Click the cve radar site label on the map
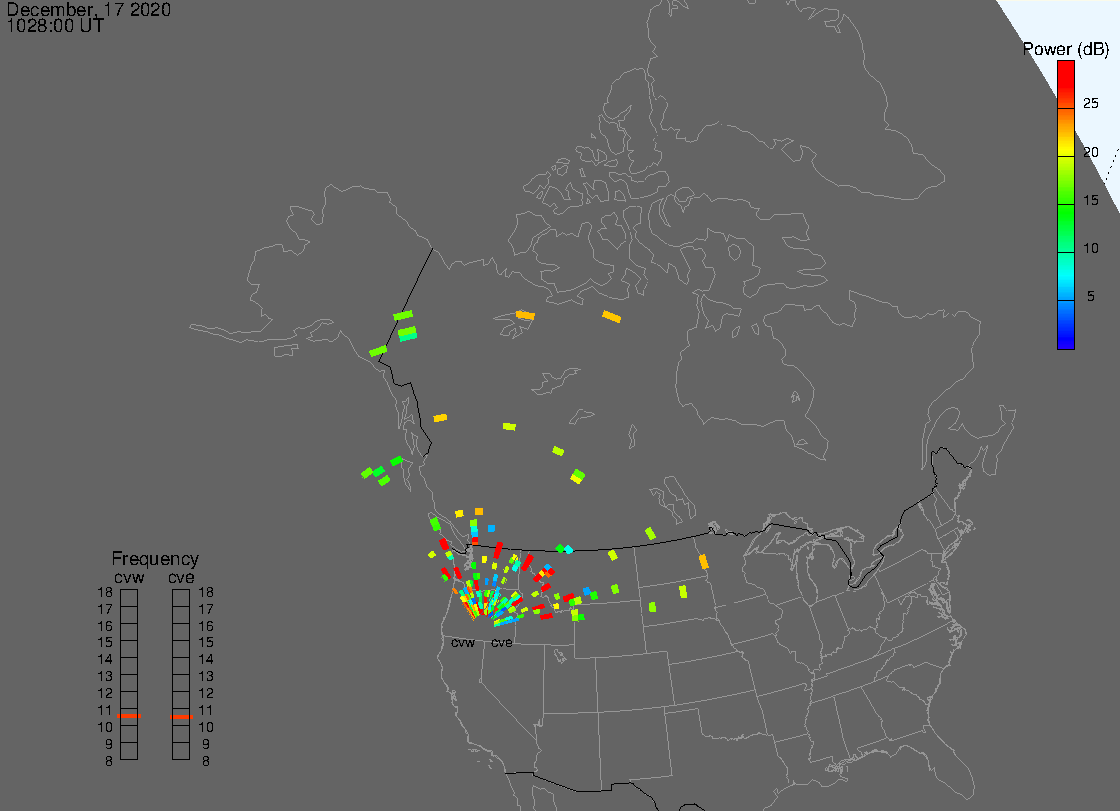This screenshot has height=811, width=1120. 501,643
